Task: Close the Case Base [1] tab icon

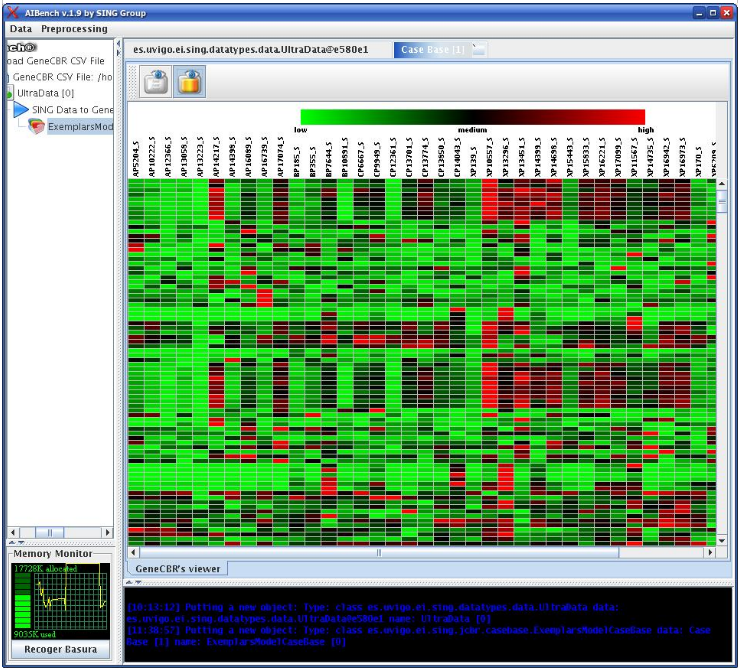Action: point(479,49)
